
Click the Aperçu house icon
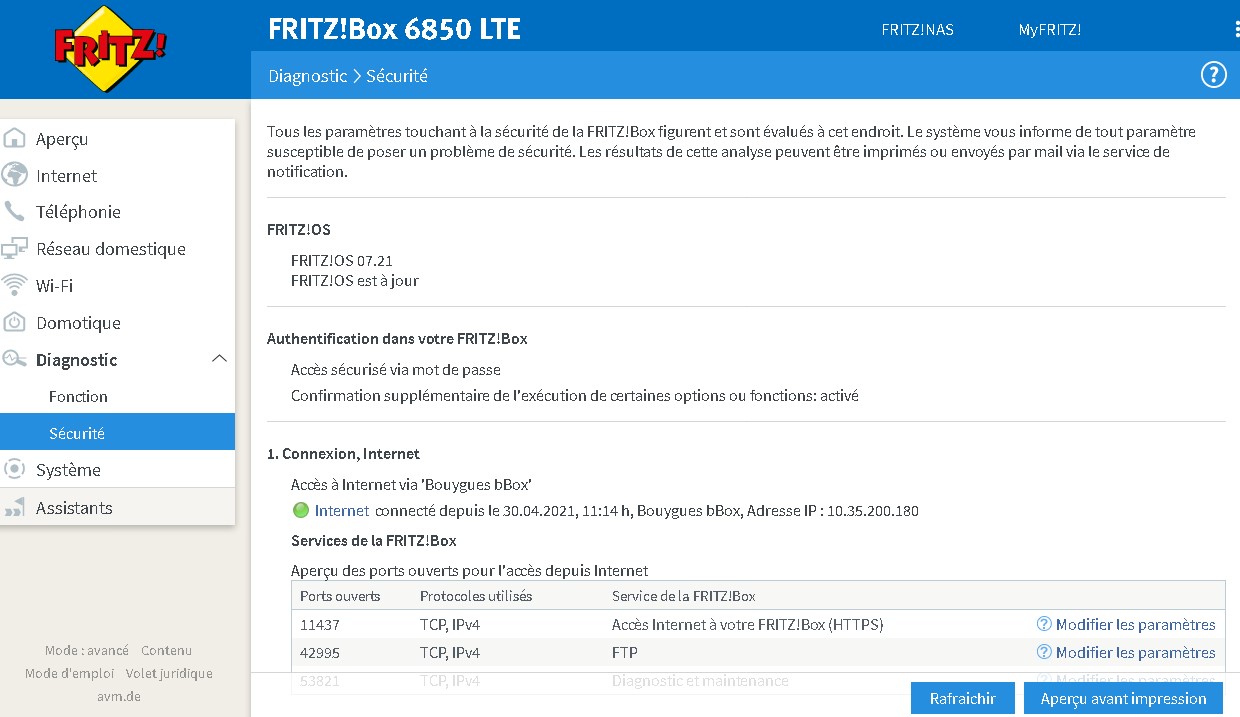pos(15,139)
